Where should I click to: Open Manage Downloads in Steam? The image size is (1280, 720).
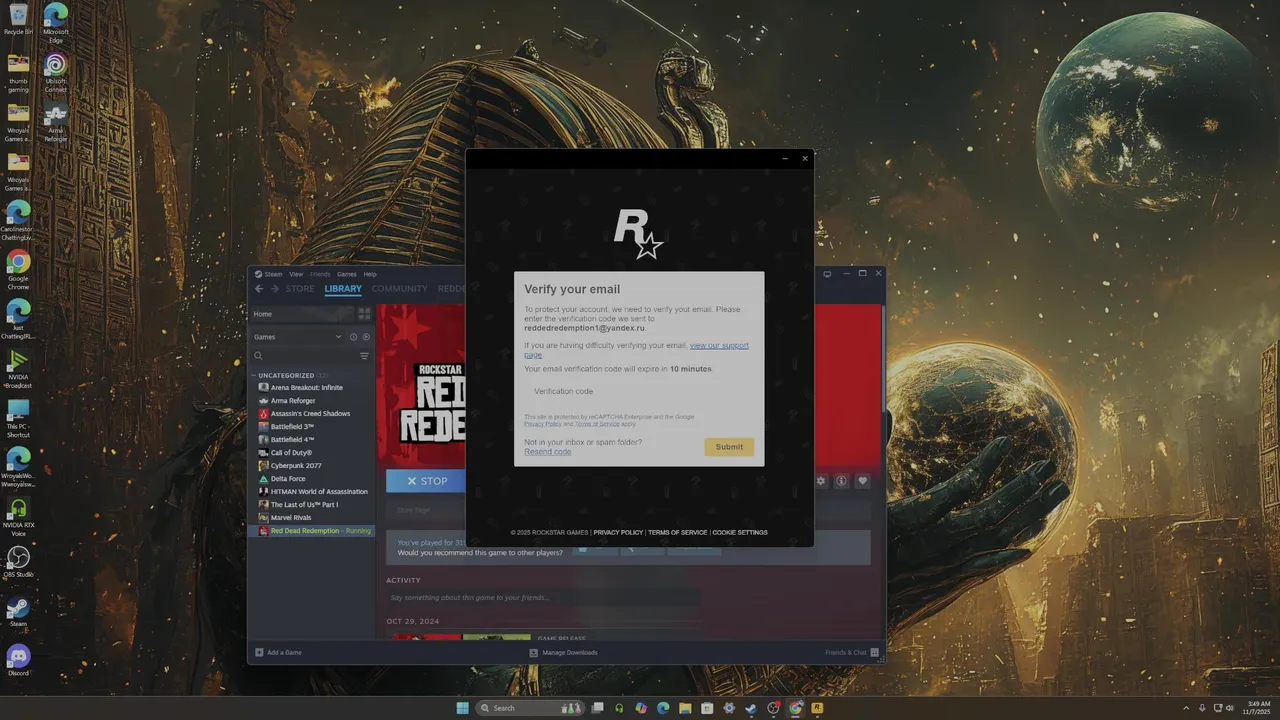click(564, 652)
